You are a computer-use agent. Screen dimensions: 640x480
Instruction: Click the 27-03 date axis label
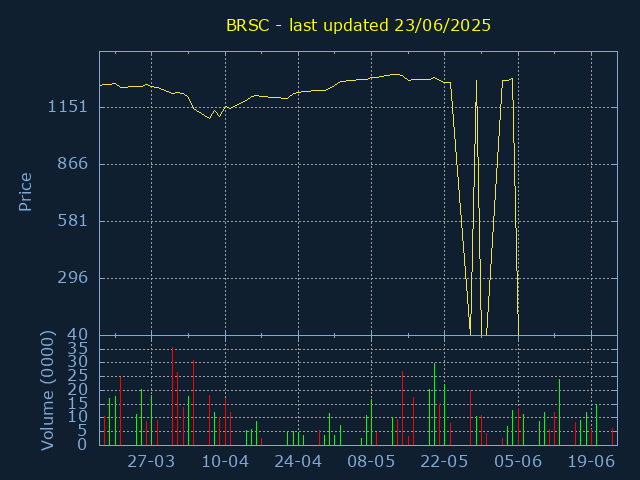click(151, 462)
